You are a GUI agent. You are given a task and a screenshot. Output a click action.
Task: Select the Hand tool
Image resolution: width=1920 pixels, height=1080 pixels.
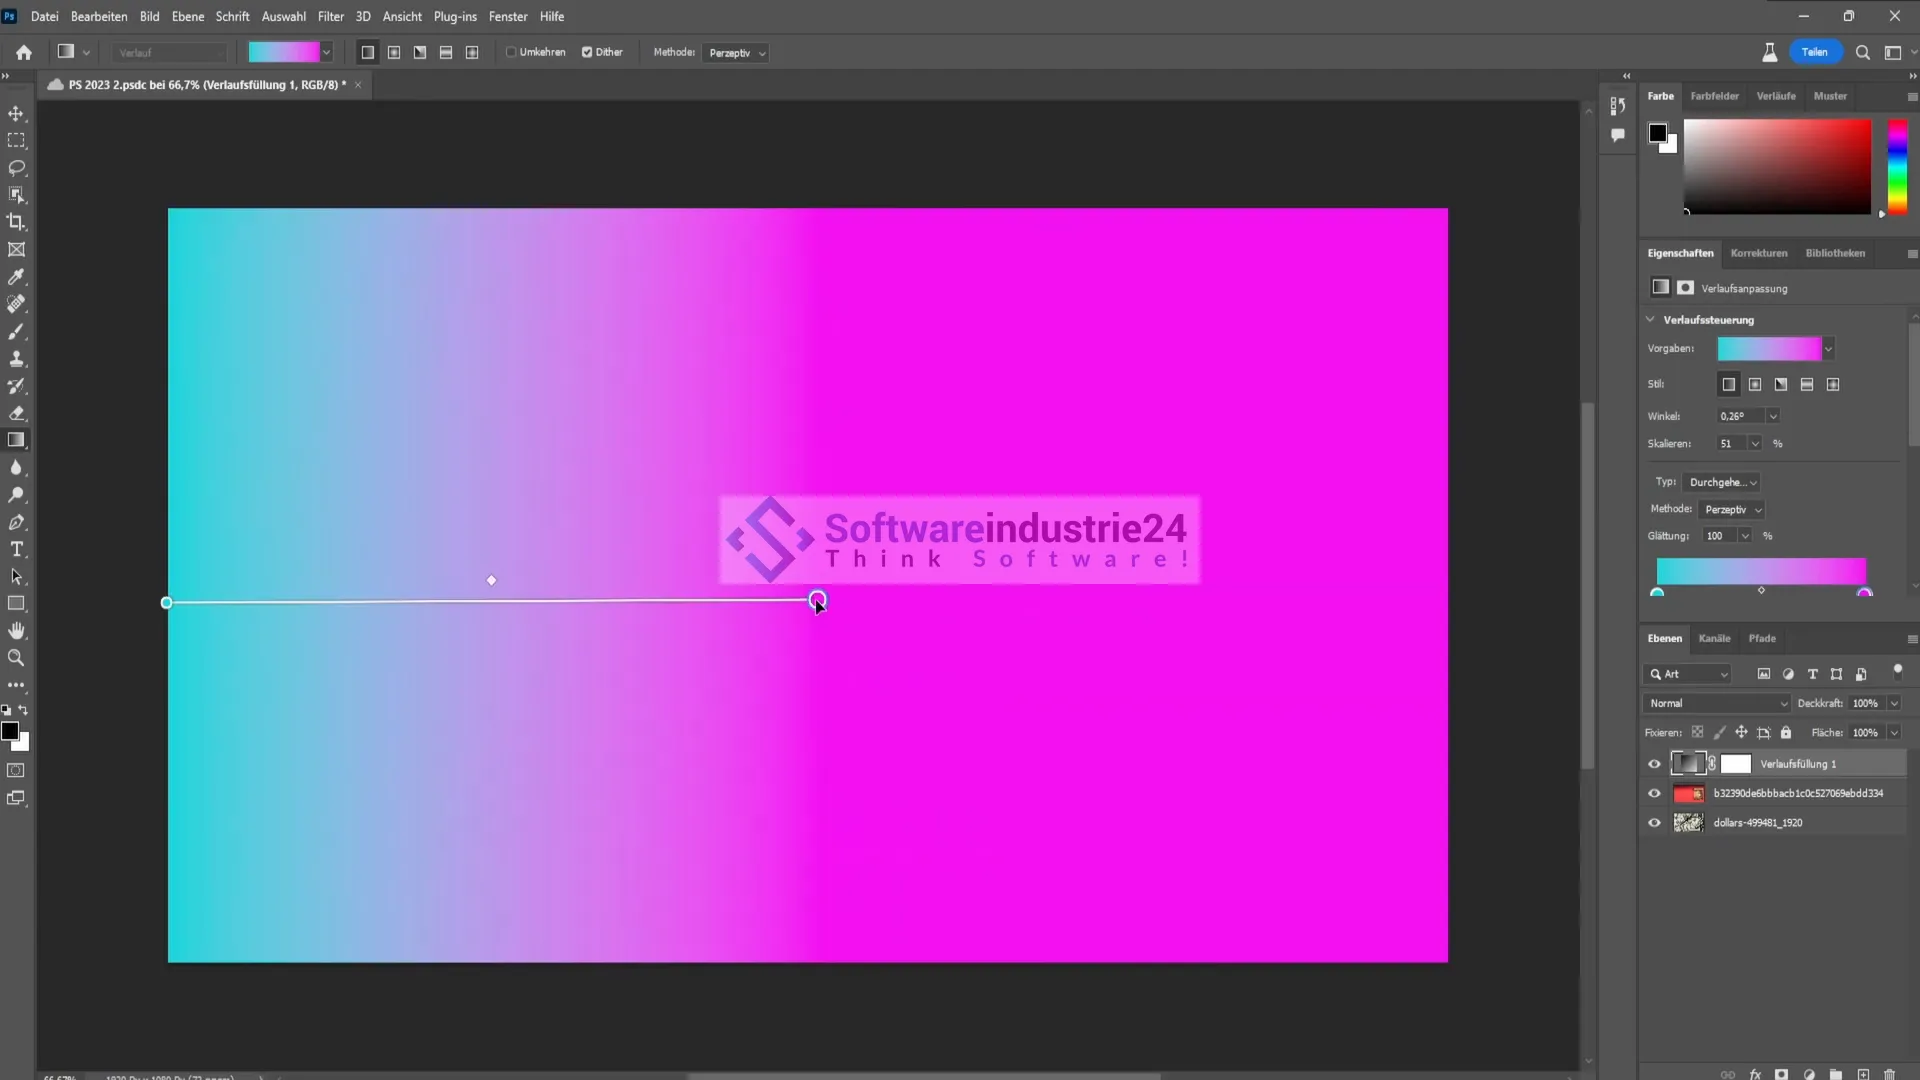coord(16,631)
